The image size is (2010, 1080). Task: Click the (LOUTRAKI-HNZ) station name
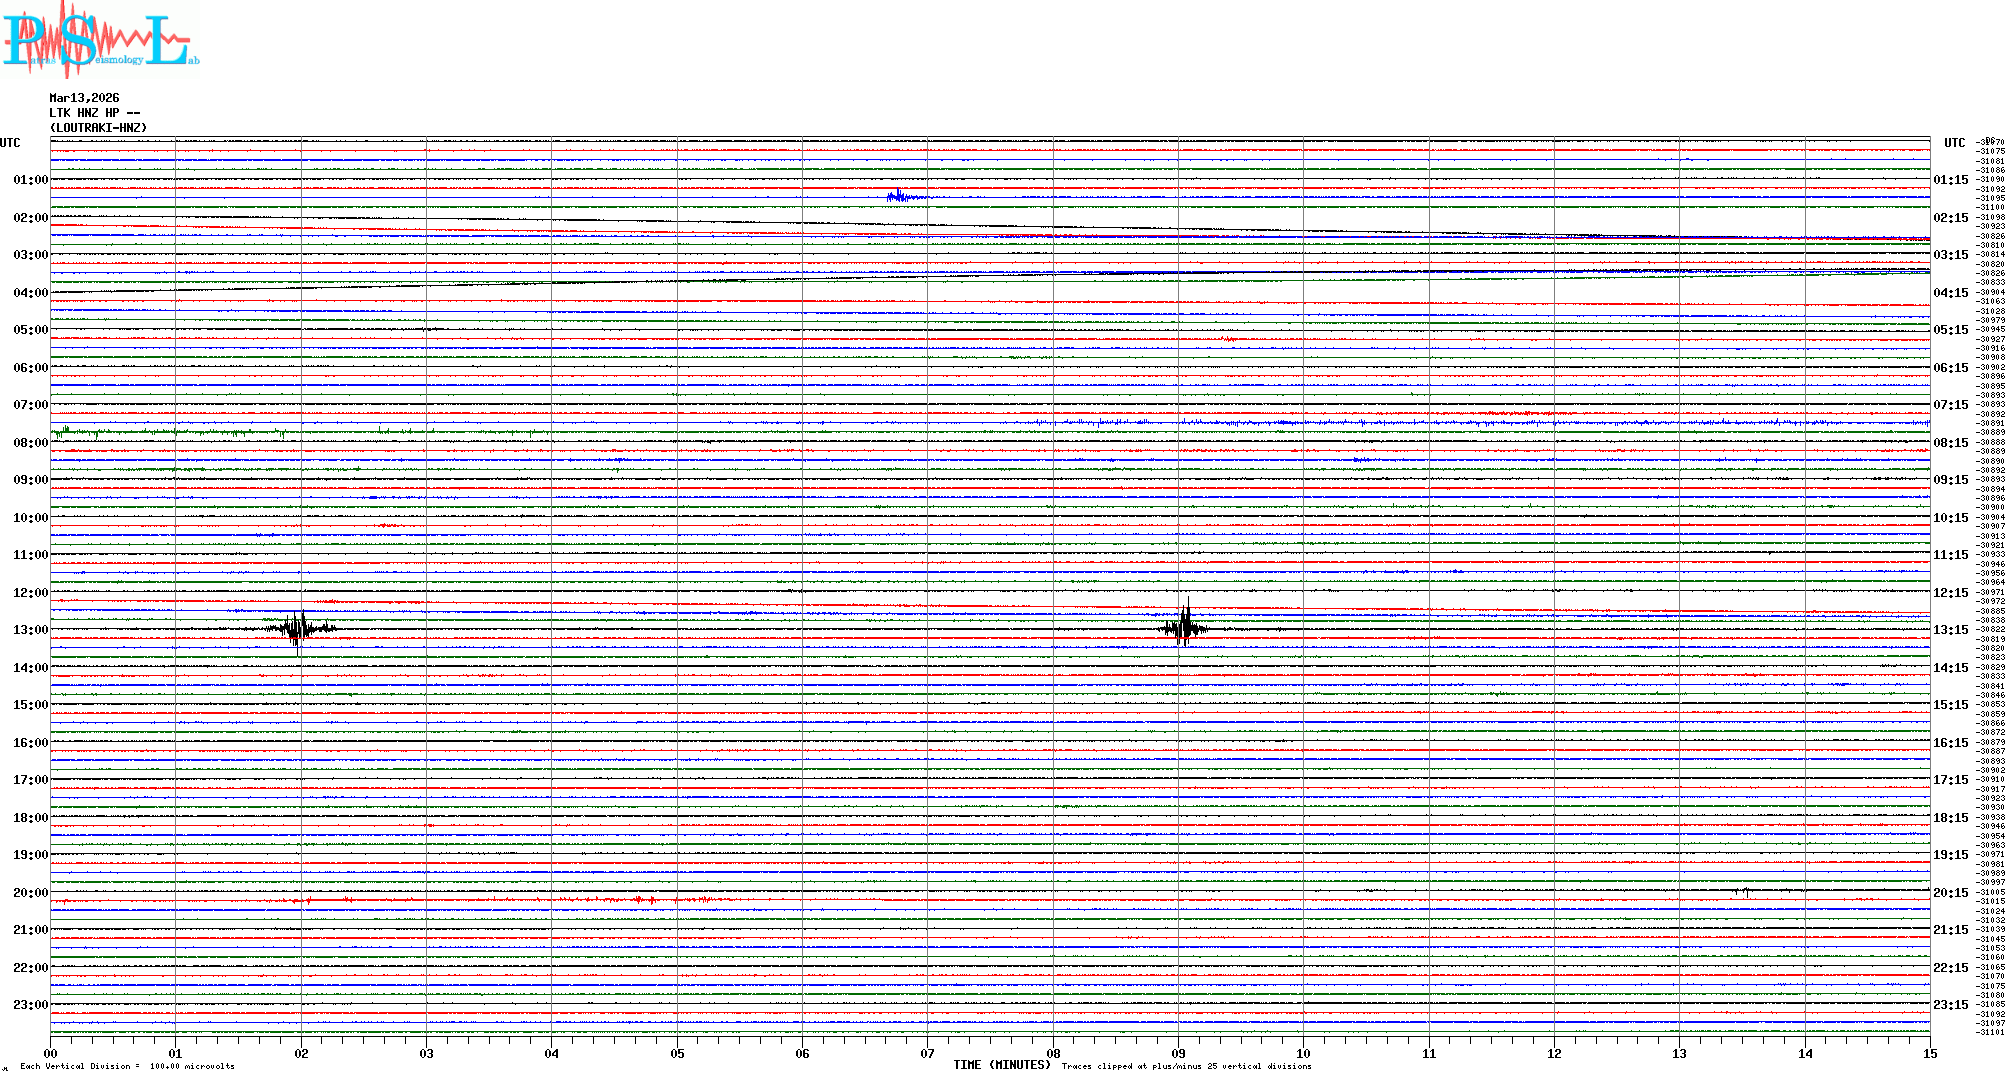[x=98, y=128]
